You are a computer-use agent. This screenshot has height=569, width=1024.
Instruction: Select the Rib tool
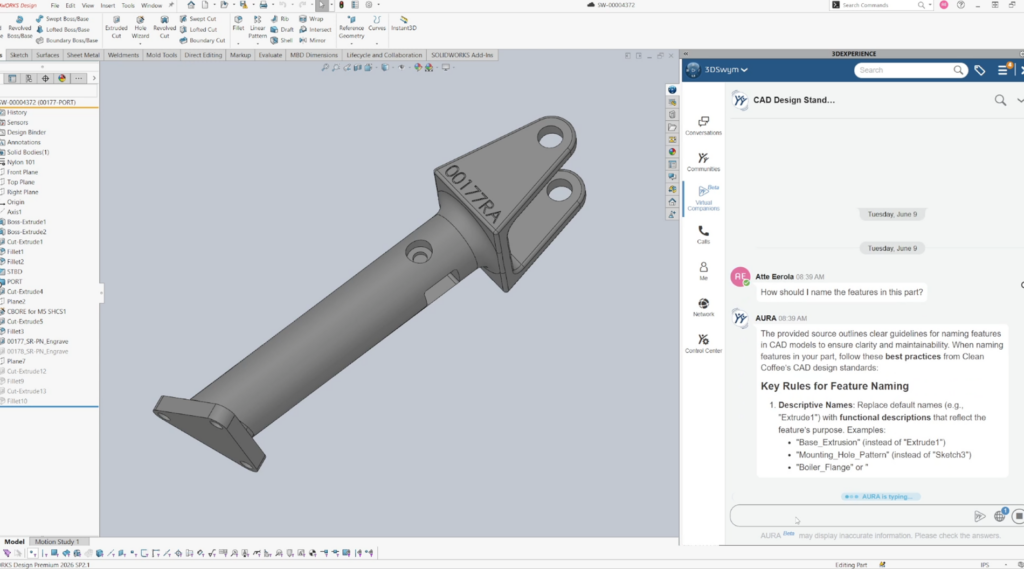tap(280, 19)
